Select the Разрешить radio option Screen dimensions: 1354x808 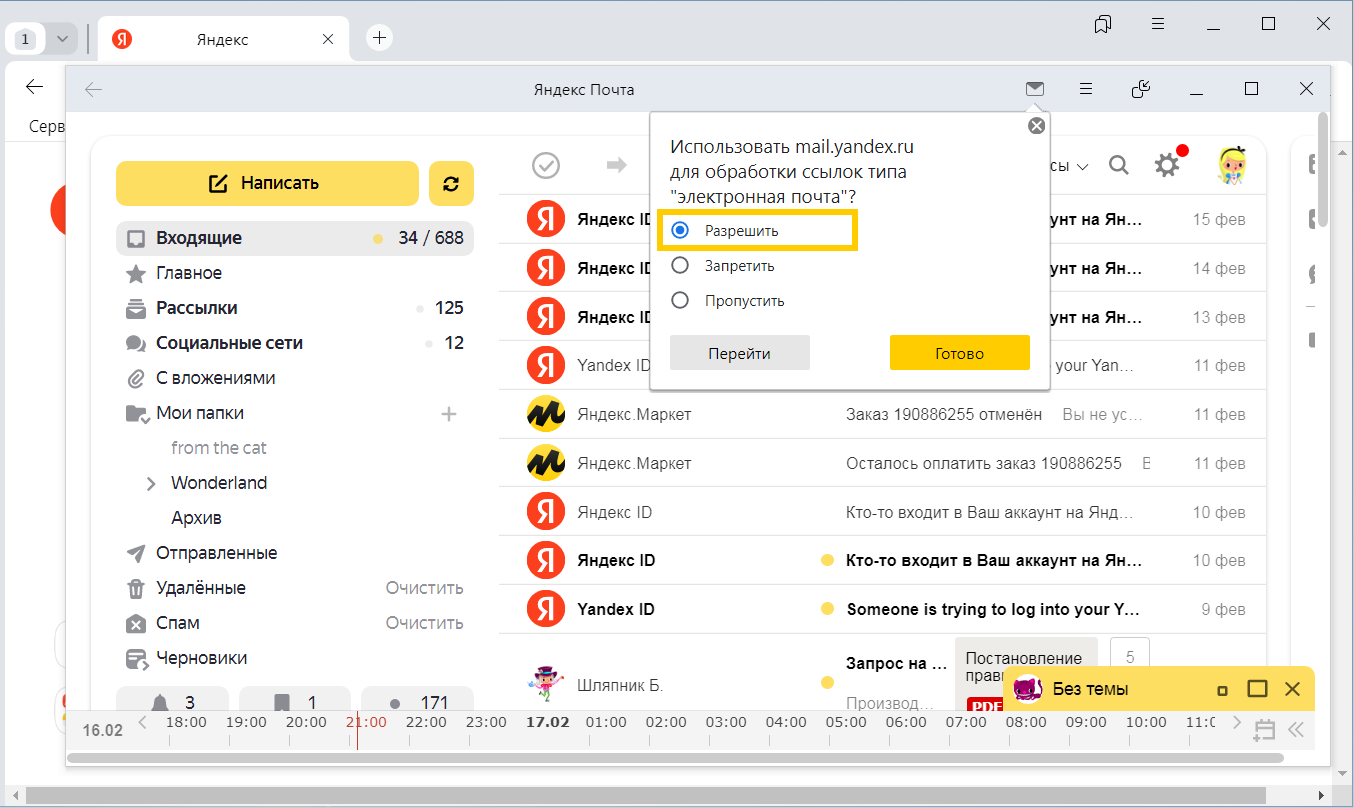681,231
